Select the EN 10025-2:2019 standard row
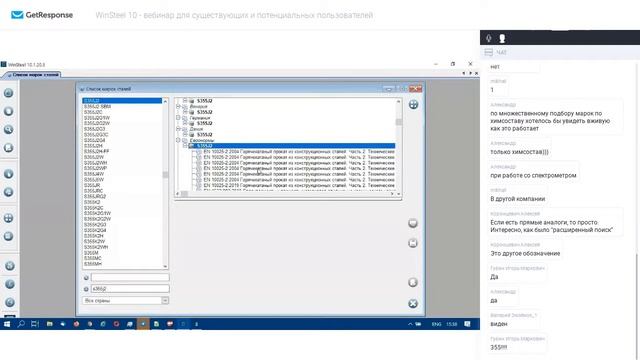This screenshot has width=640, height=360. [299, 185]
